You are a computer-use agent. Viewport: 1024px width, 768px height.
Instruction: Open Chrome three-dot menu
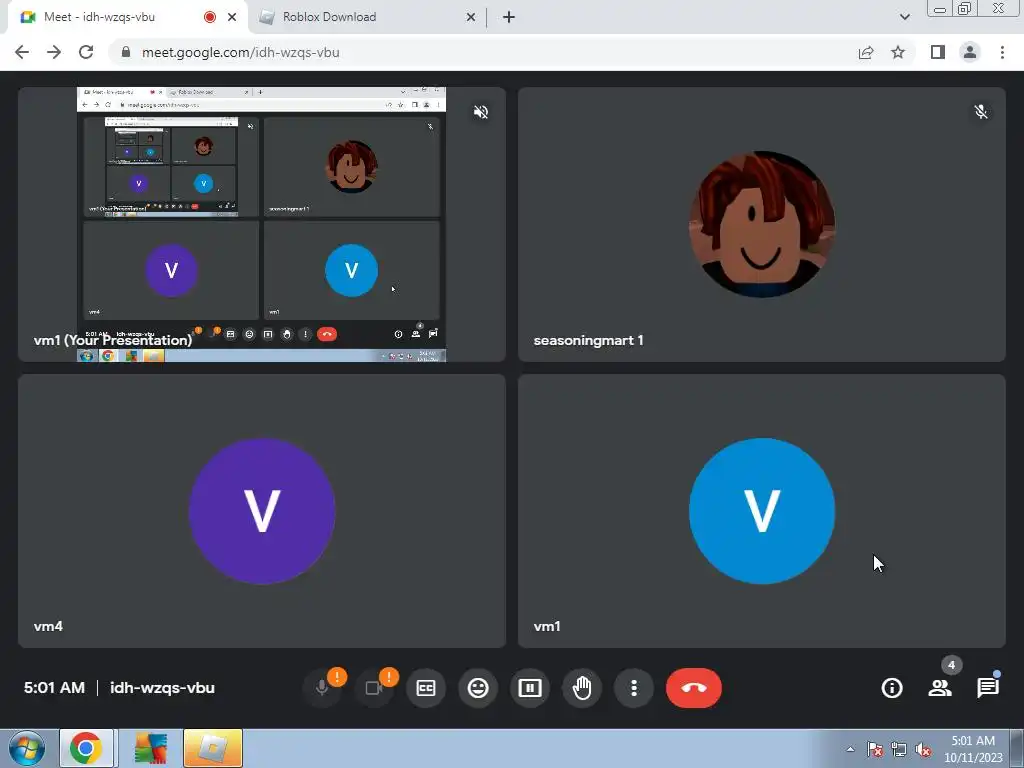coord(1002,52)
